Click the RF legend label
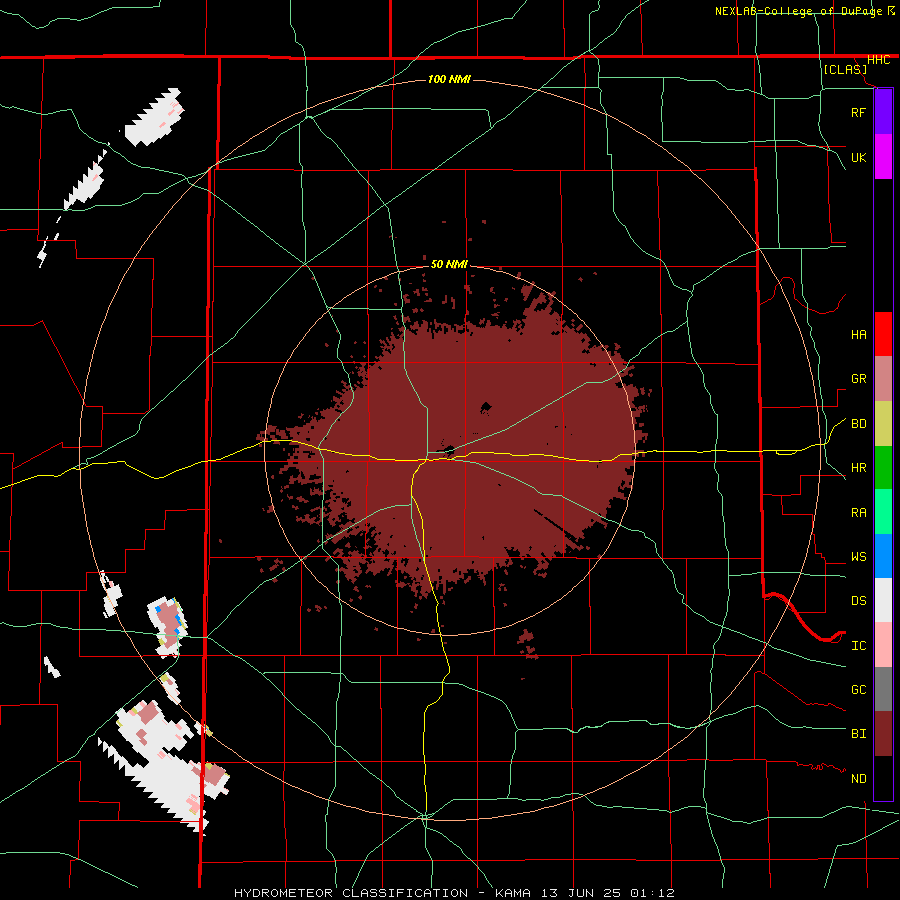 click(858, 112)
